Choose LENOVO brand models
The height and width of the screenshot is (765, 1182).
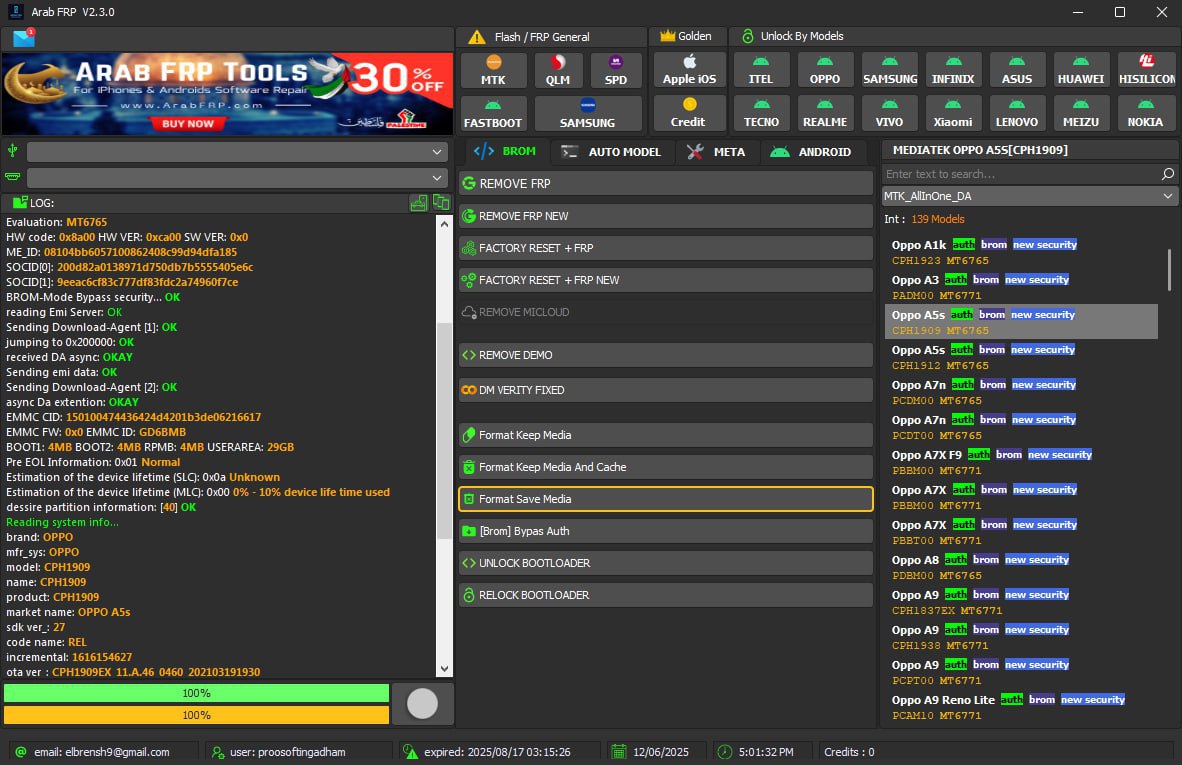(1016, 112)
